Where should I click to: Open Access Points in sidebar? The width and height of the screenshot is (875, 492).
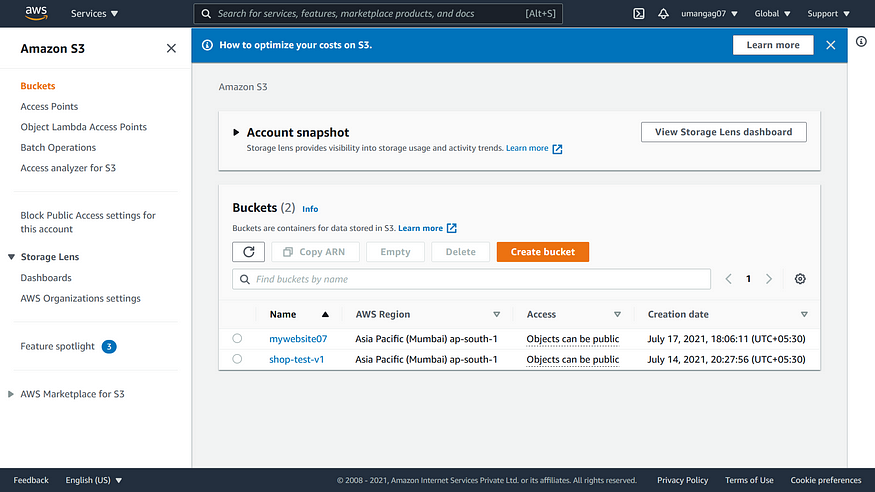pos(49,107)
